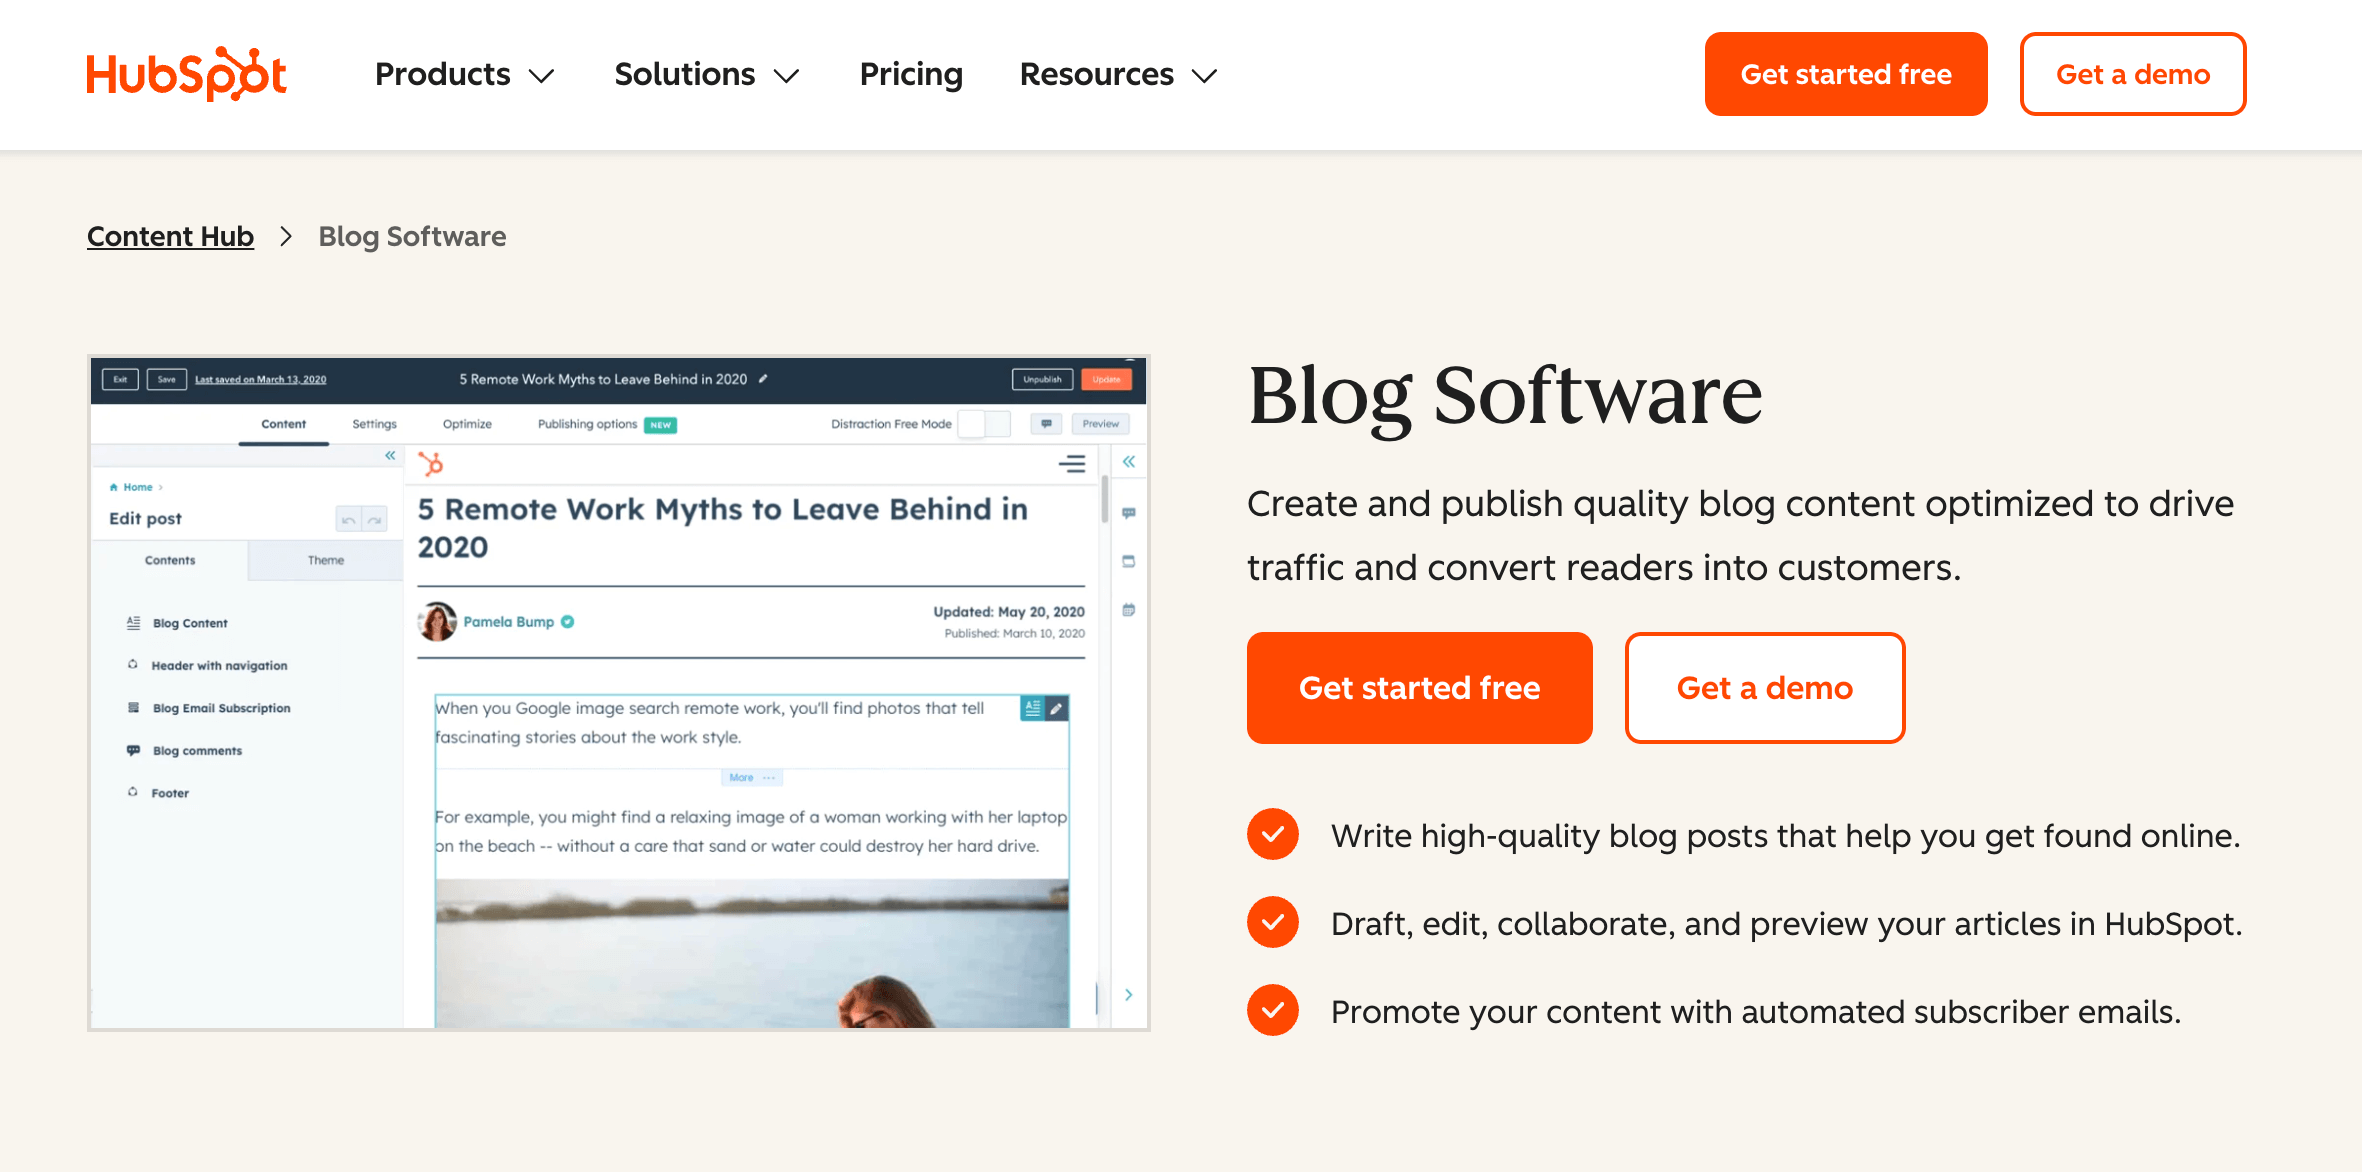Edit the post title via the pencil icon
This screenshot has height=1172, width=2362.
(x=763, y=379)
